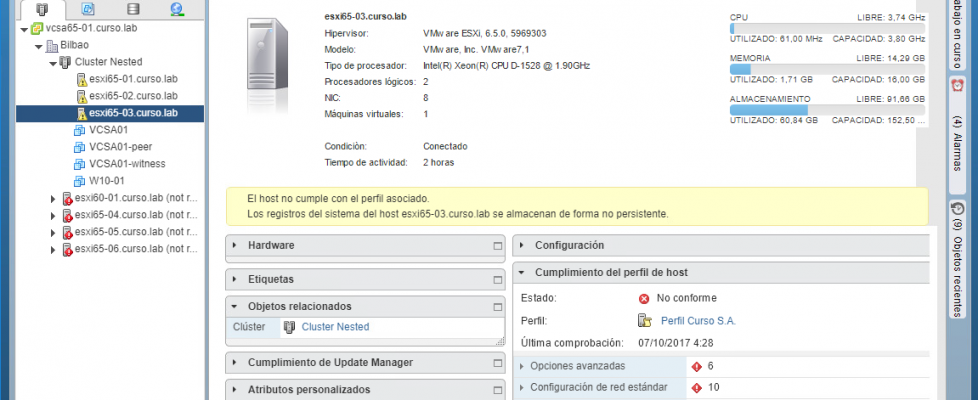
Task: Collapse the Cluster Nested node
Action: click(53, 62)
